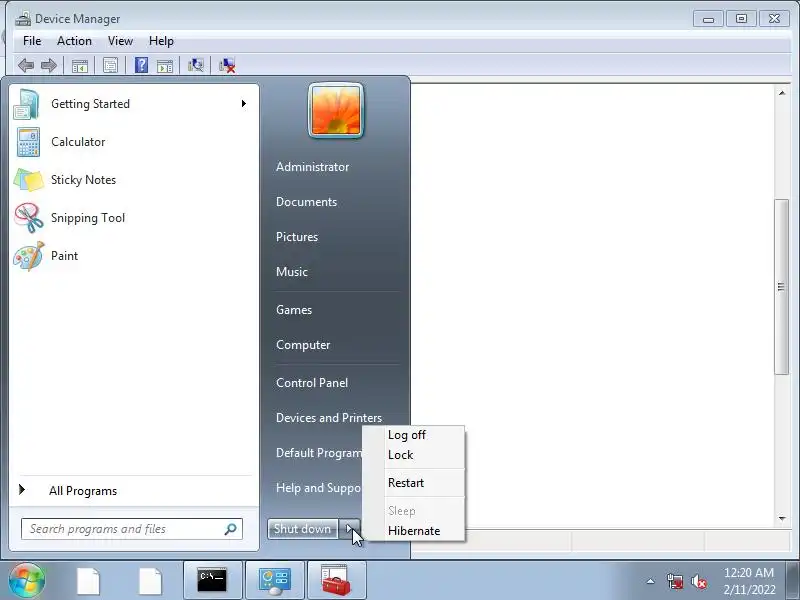
Task: Click the network status tray icon
Action: [x=675, y=581]
